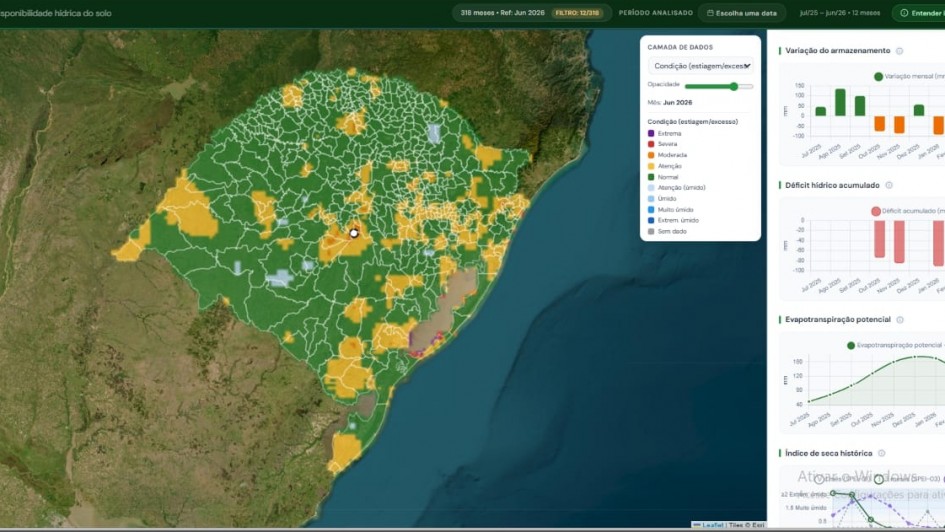Click the 'Déficit hídrico acumulado' section title
945x532 pixels.
tap(832, 185)
